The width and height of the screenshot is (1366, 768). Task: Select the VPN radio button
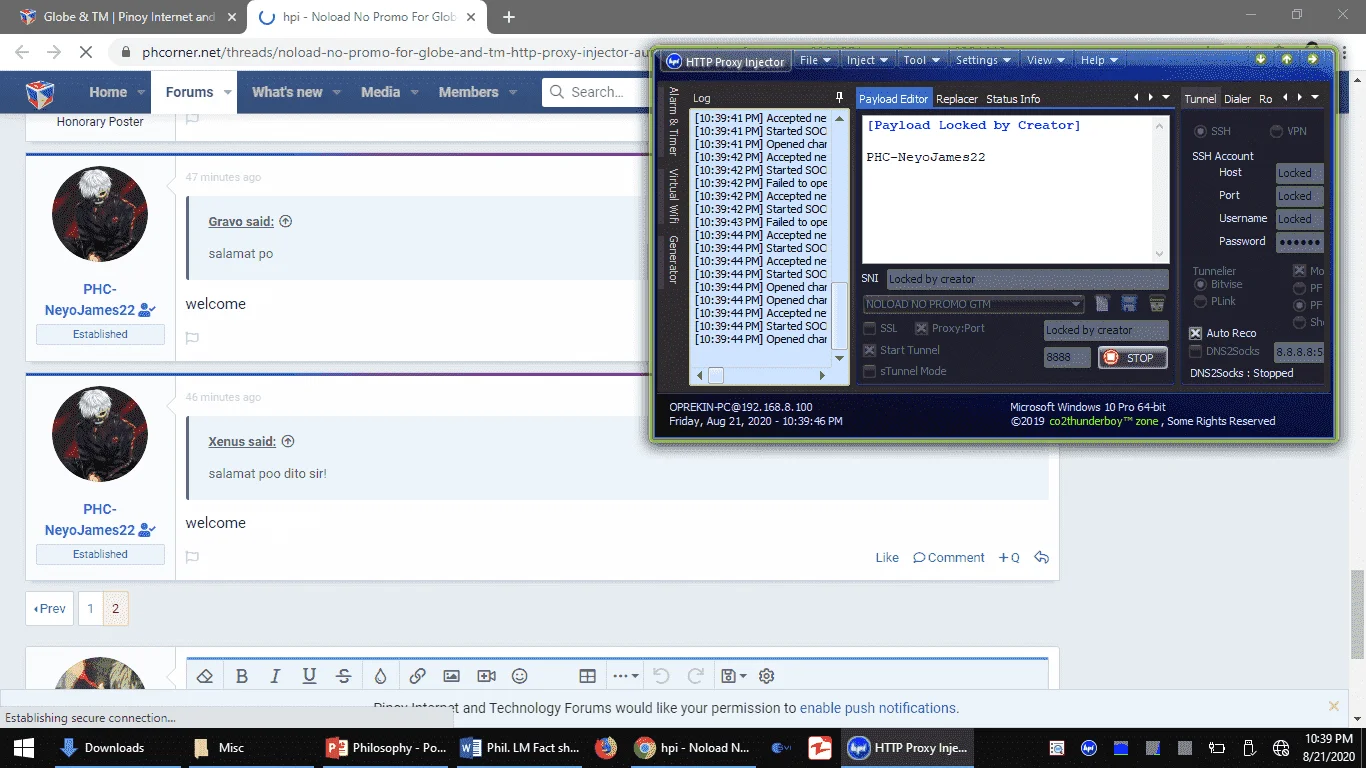(x=1276, y=131)
